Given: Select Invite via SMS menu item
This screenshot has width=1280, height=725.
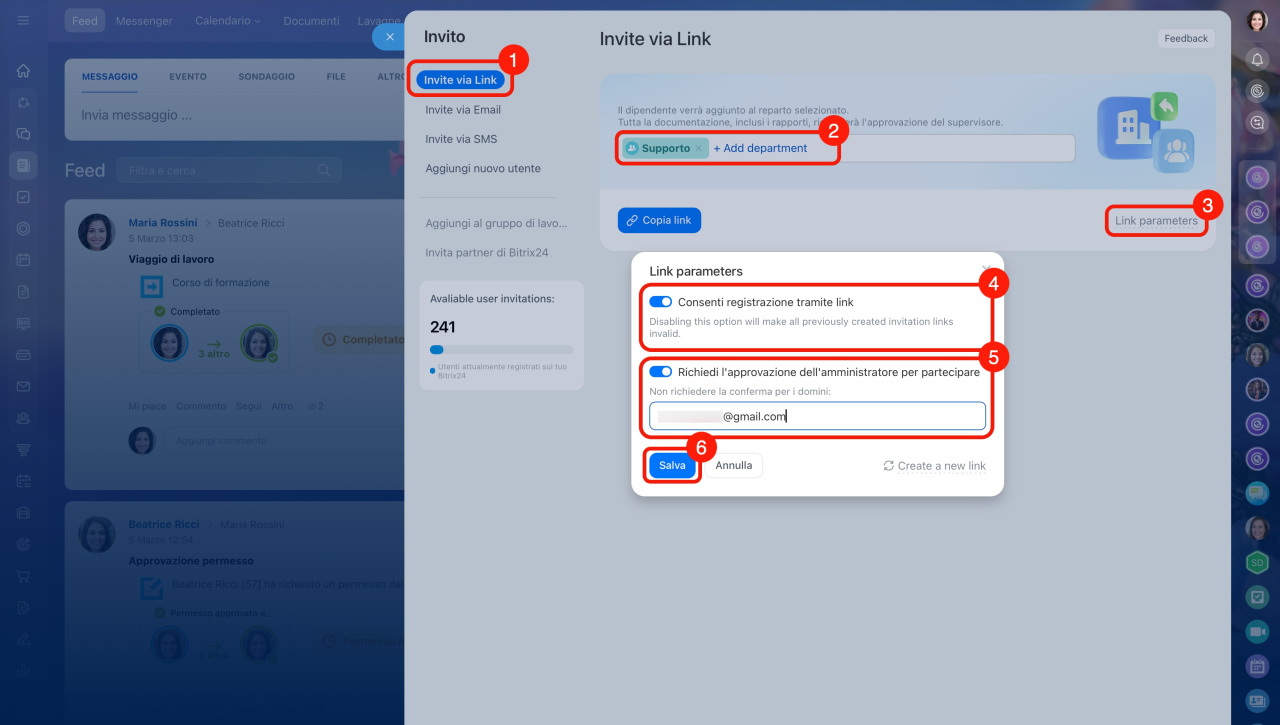Looking at the screenshot, I should 461,139.
